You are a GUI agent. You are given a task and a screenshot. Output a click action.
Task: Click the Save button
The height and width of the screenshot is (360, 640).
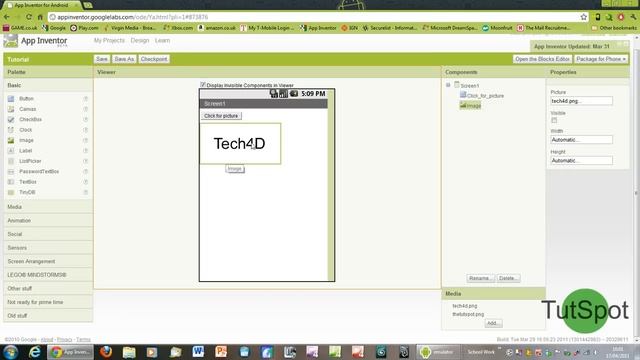(102, 59)
